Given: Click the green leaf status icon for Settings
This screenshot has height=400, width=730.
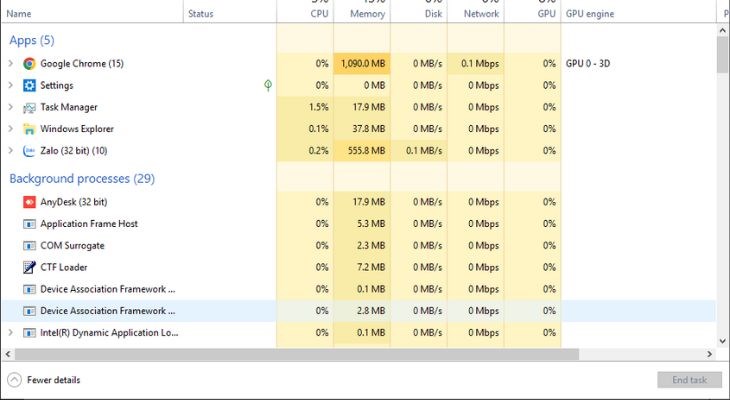Looking at the screenshot, I should pos(268,85).
